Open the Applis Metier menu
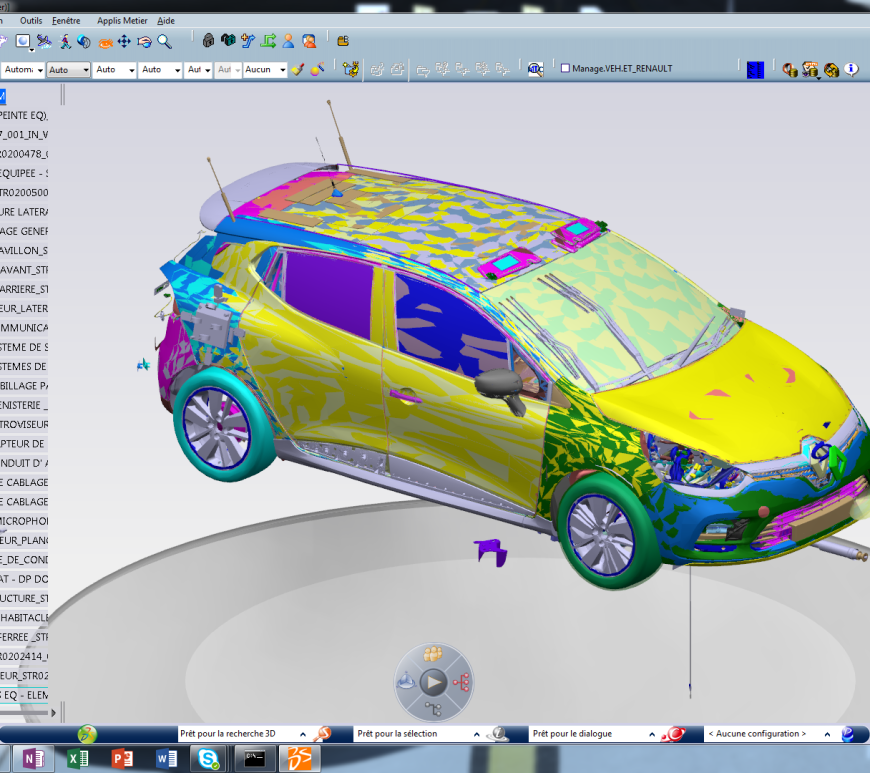Viewport: 870px width, 773px height. 122,20
